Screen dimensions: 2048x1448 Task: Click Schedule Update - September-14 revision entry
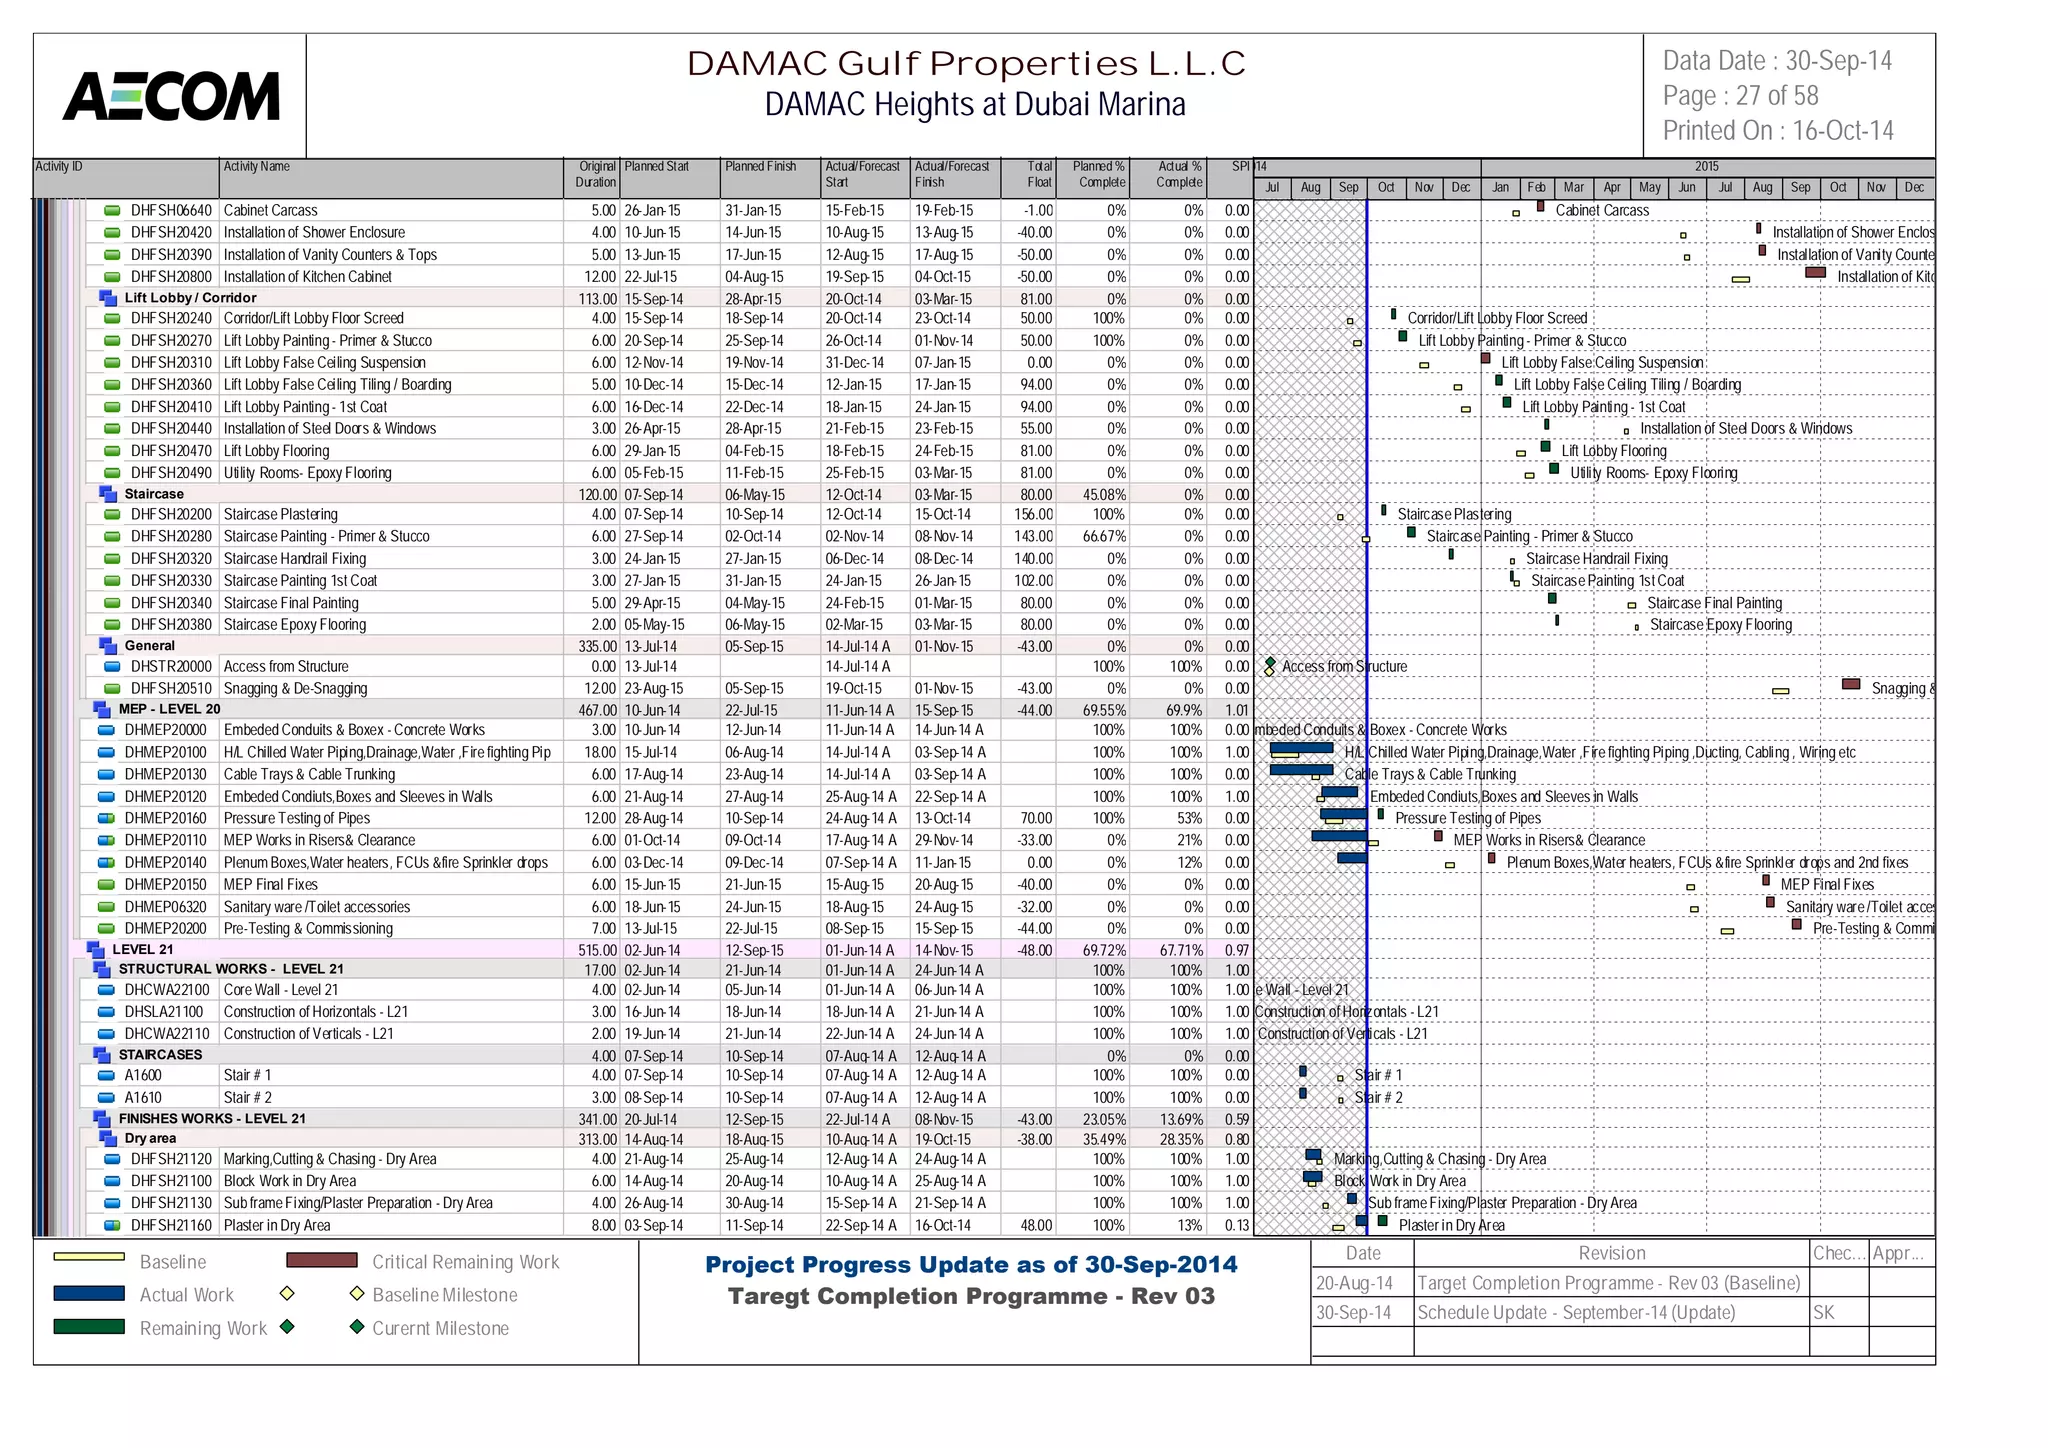1576,1313
